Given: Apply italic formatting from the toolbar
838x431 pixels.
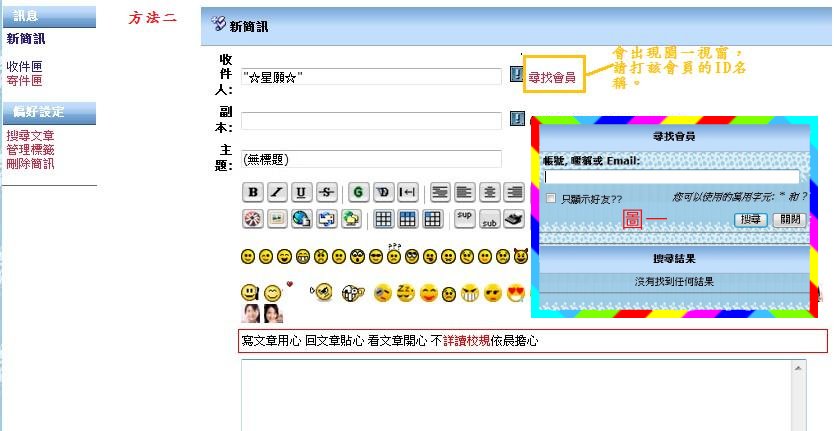Looking at the screenshot, I should pyautogui.click(x=276, y=192).
